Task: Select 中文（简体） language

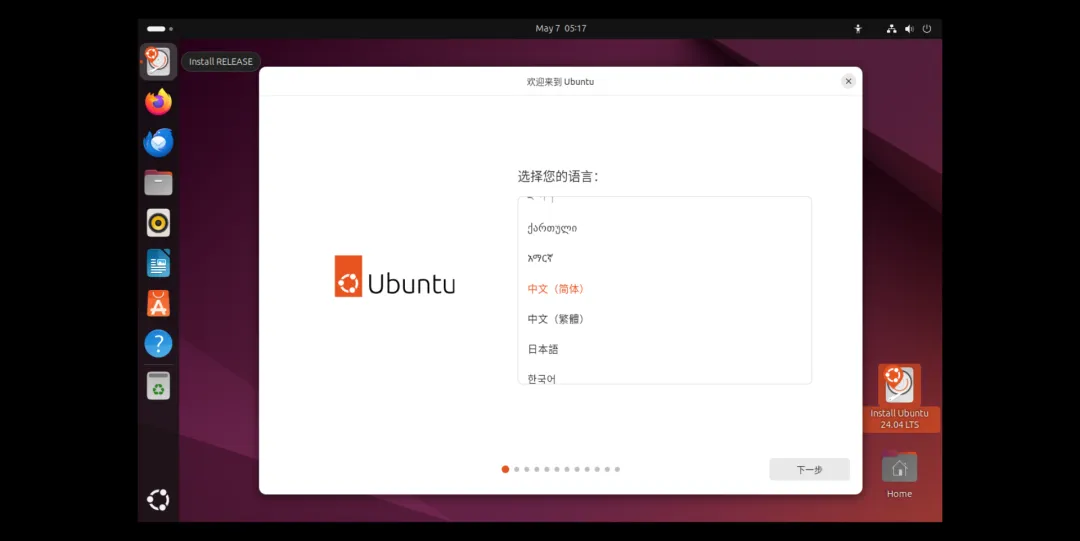Action: tap(665, 289)
